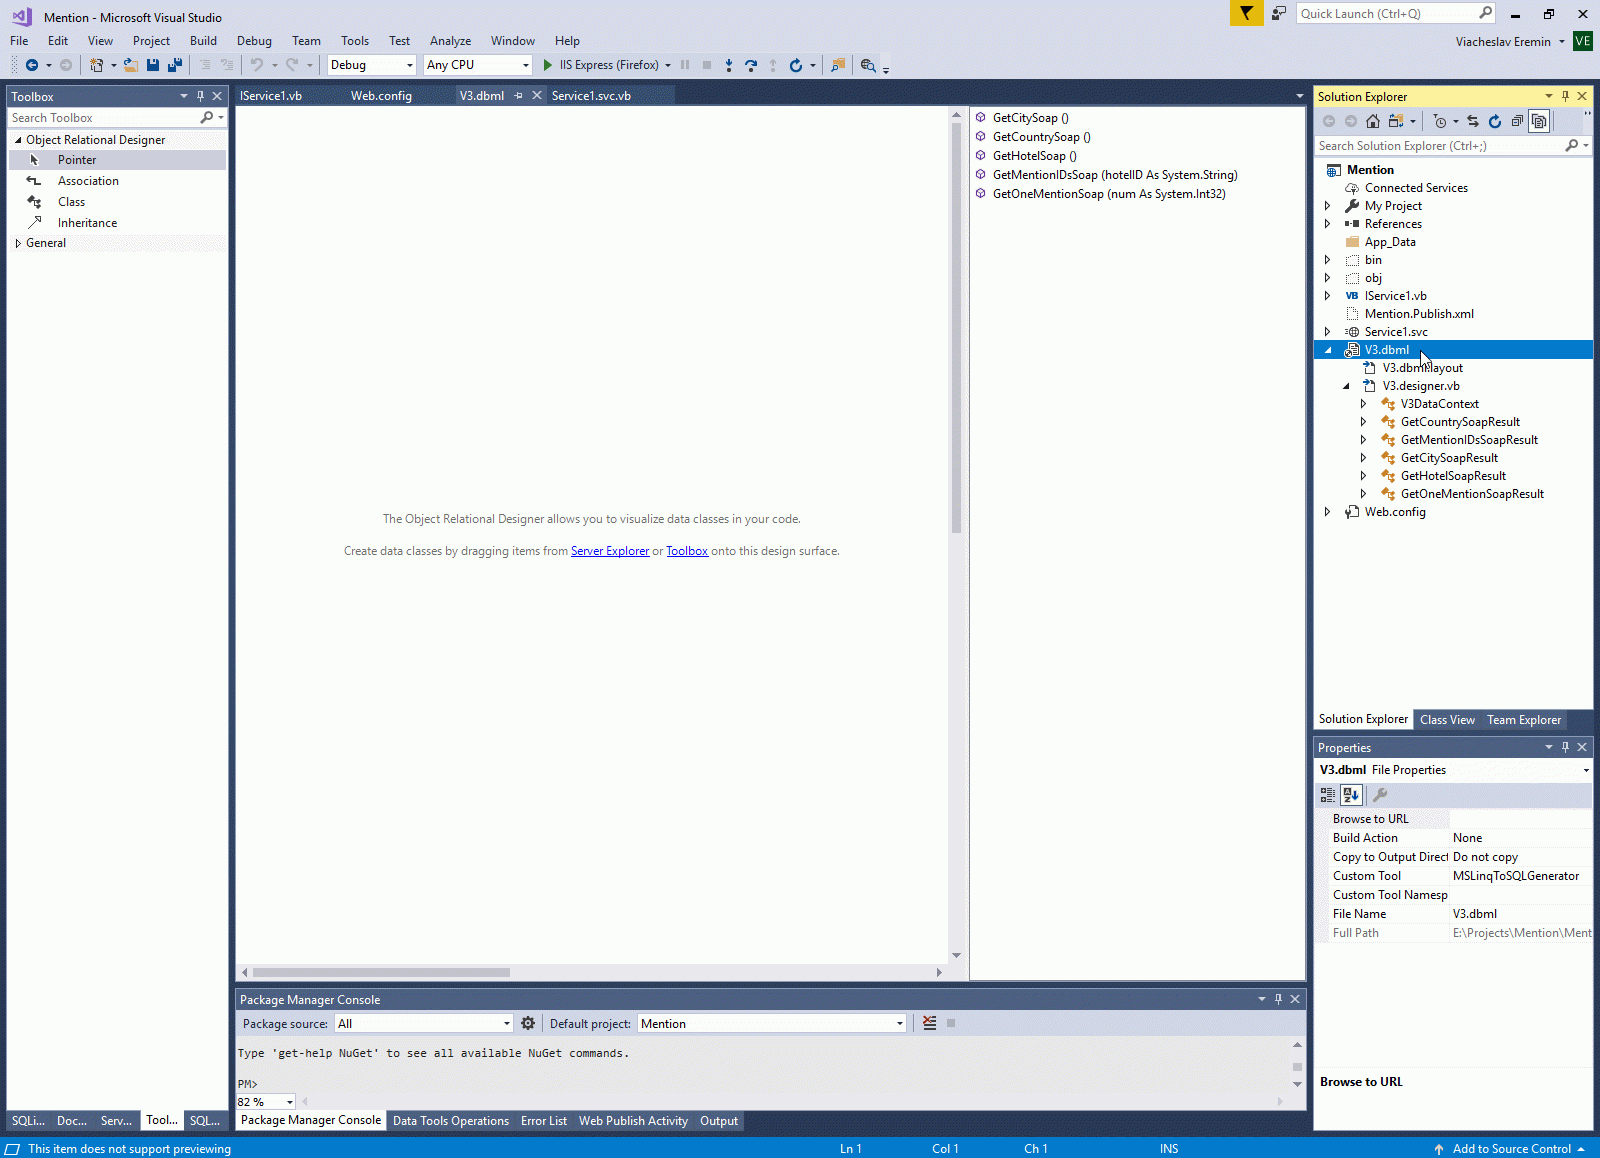Click Add to Source Control
1600x1158 pixels.
click(x=1510, y=1149)
